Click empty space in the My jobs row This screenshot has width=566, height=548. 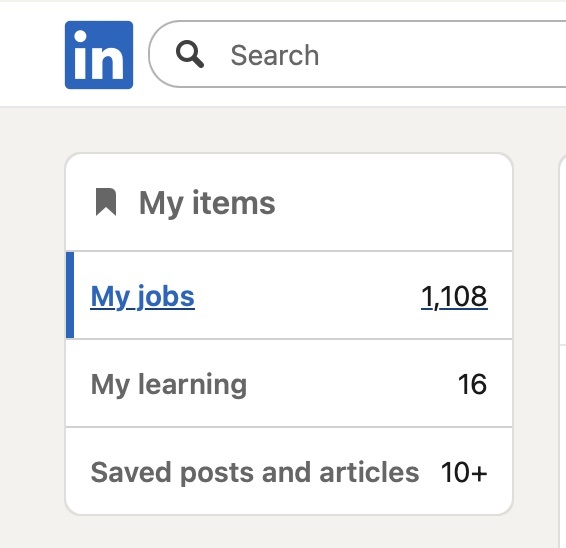point(307,296)
